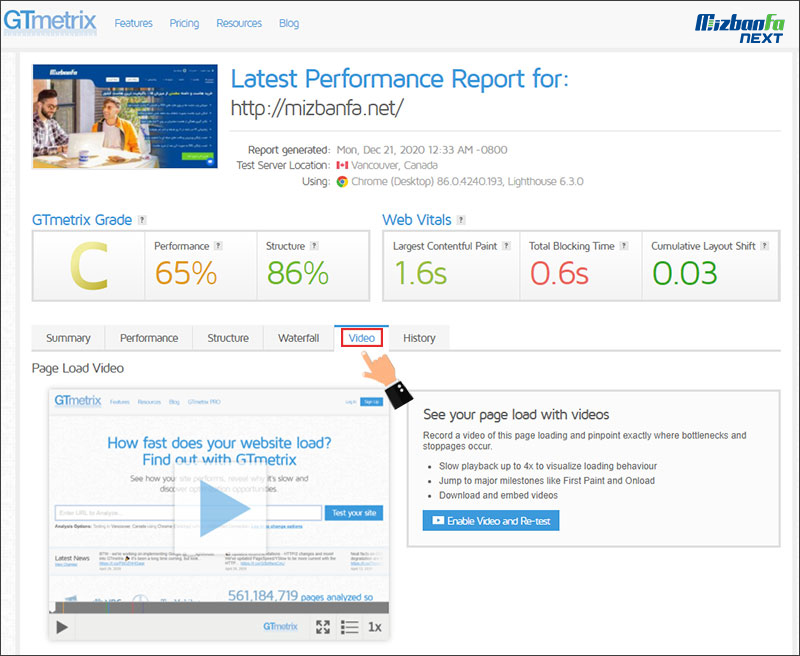Play the page load video from the control bar
This screenshot has height=656, width=800.
pos(62,627)
